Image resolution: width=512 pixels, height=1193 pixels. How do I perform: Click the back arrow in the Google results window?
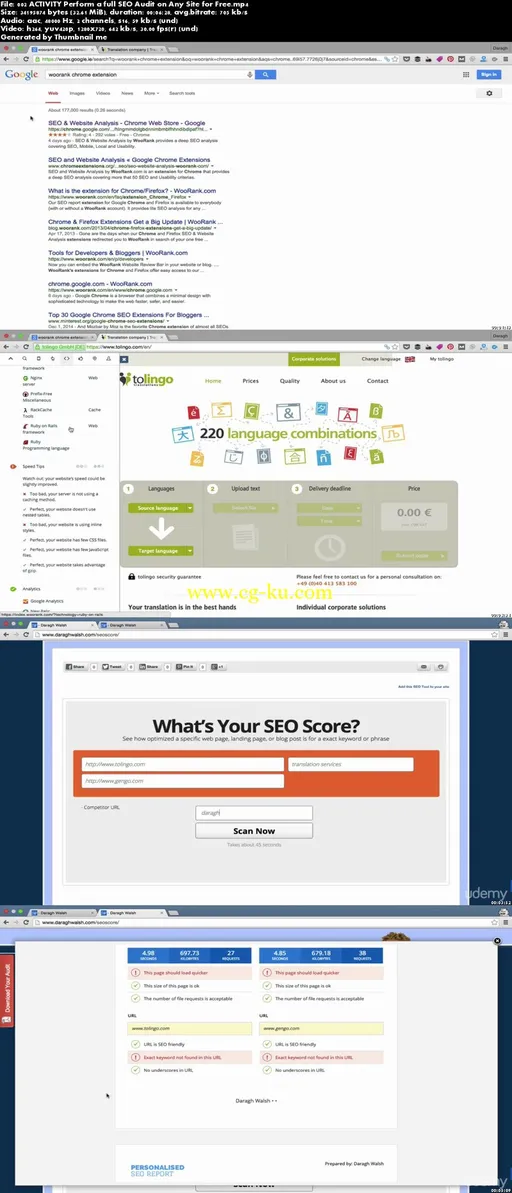7,59
